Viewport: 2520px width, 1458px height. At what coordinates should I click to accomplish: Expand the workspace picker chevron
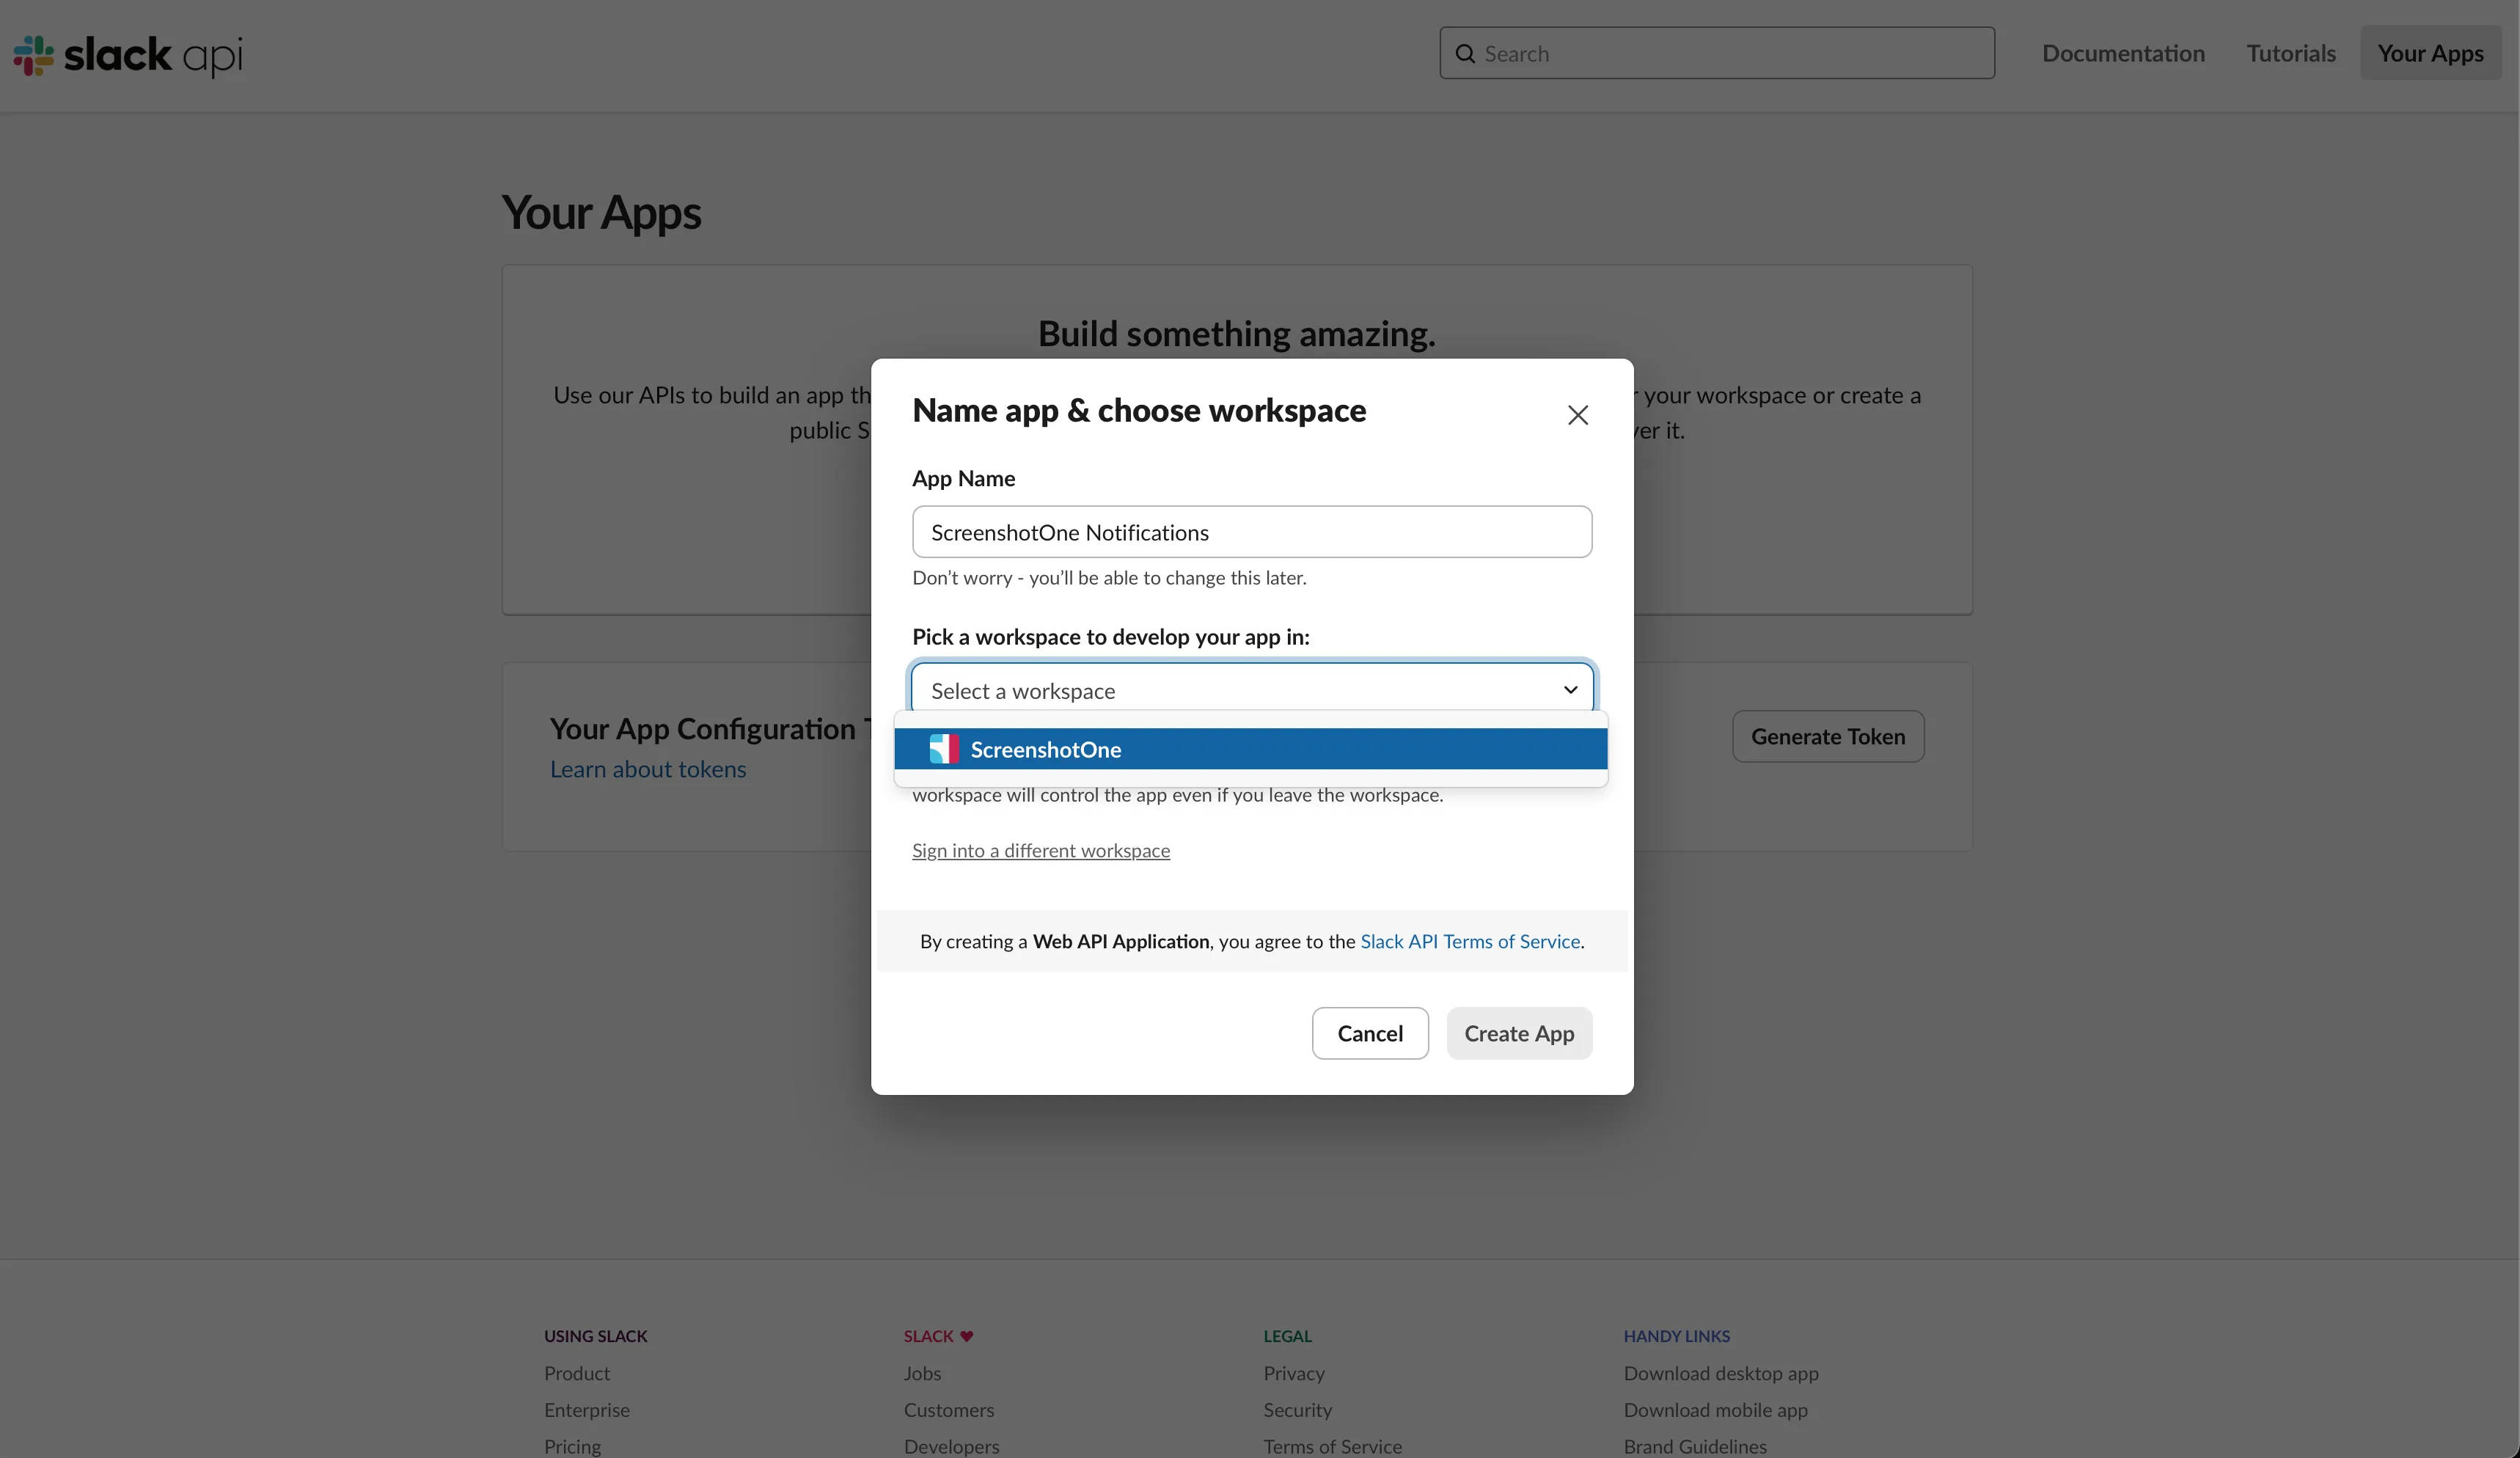click(1570, 690)
